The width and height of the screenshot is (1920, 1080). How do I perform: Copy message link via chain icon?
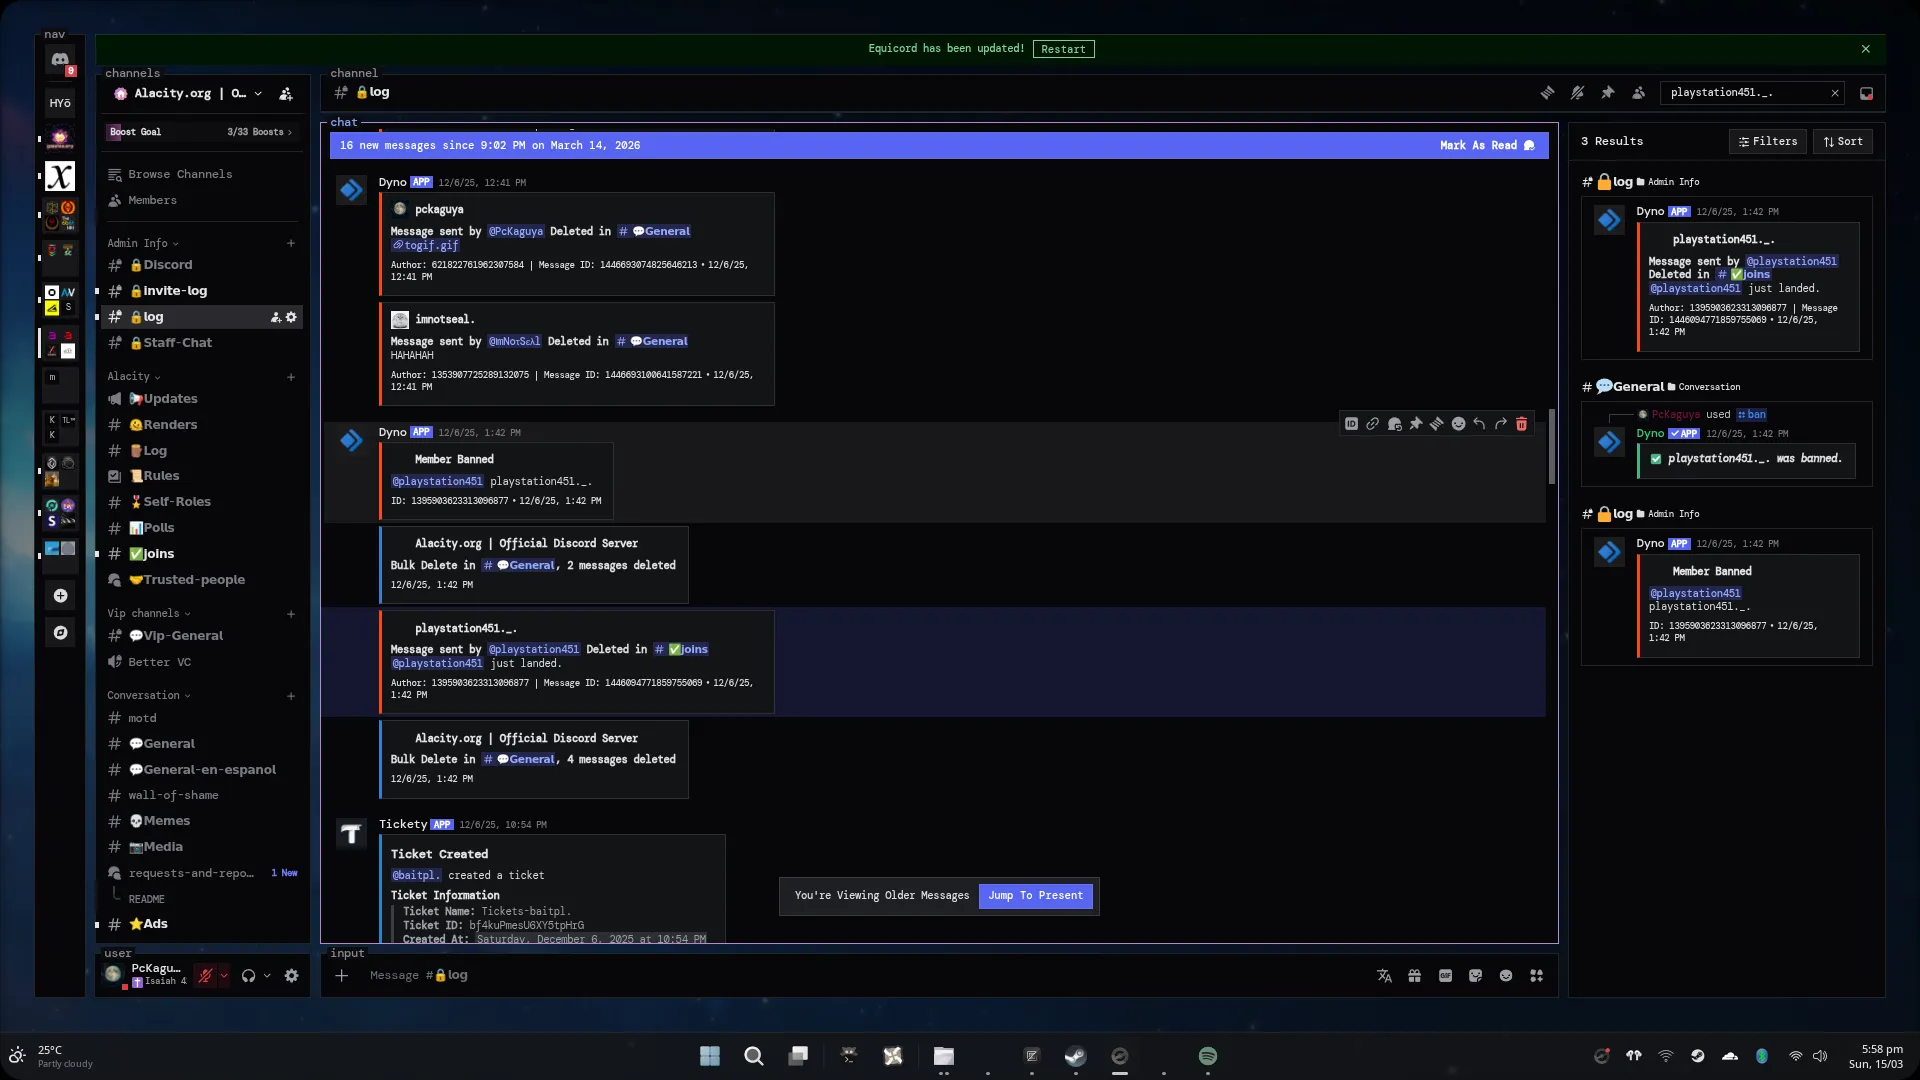pos(1372,424)
